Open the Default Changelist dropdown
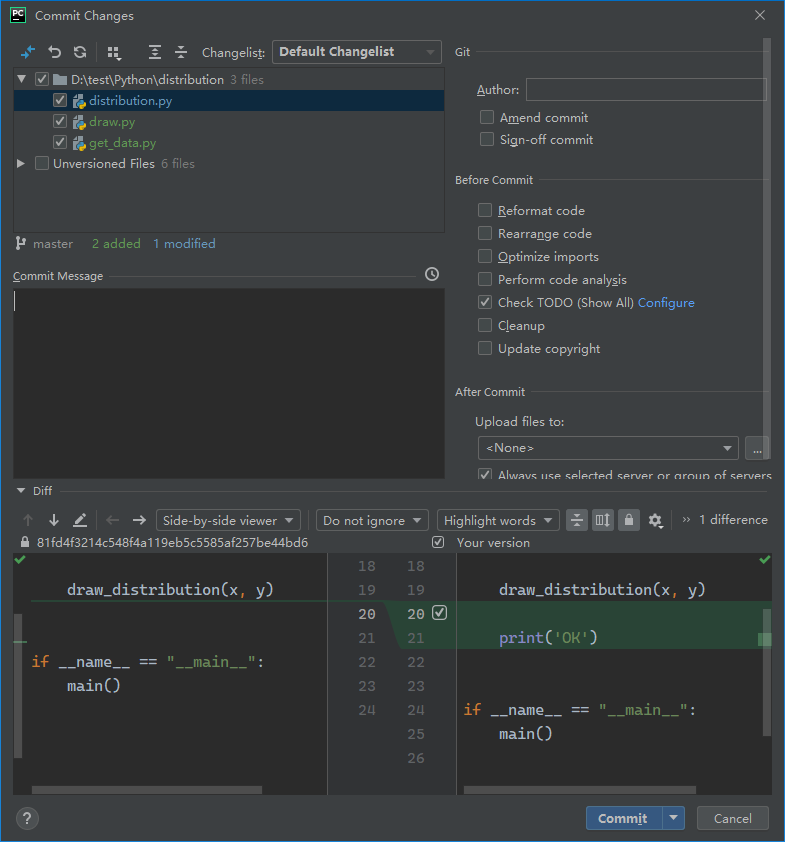 [357, 52]
